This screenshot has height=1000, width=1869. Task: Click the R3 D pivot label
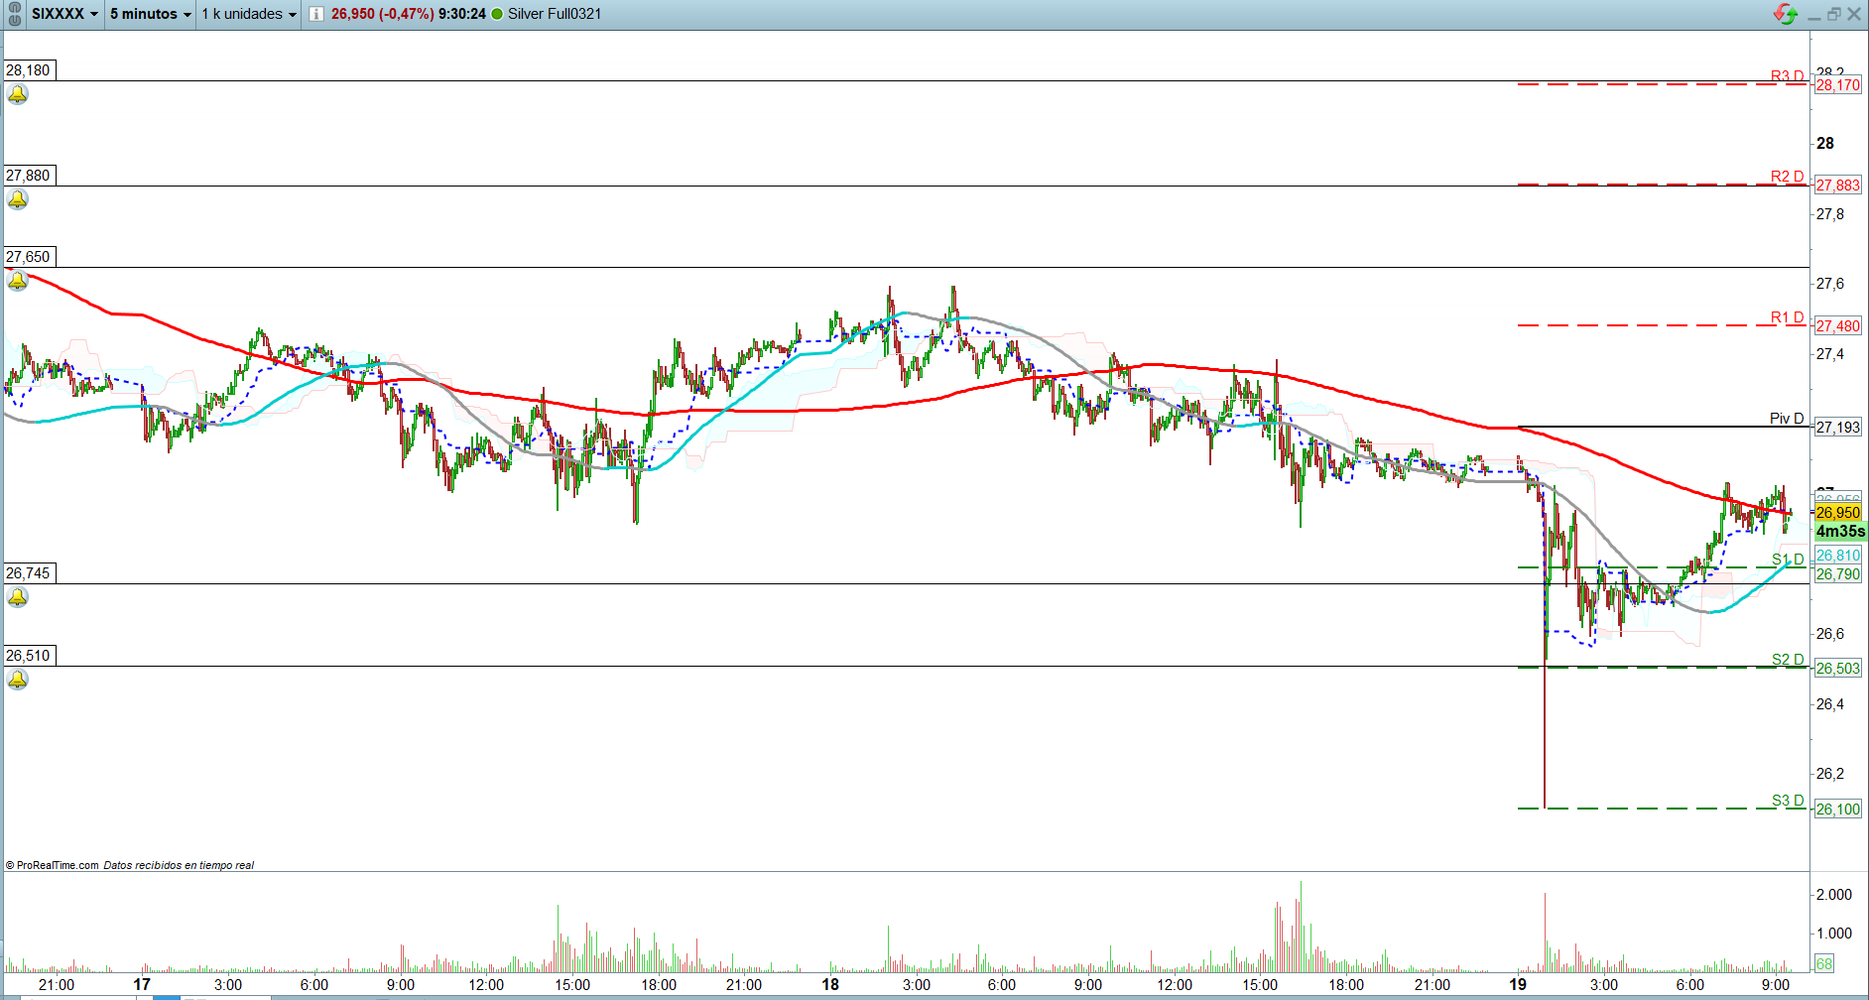point(1787,76)
